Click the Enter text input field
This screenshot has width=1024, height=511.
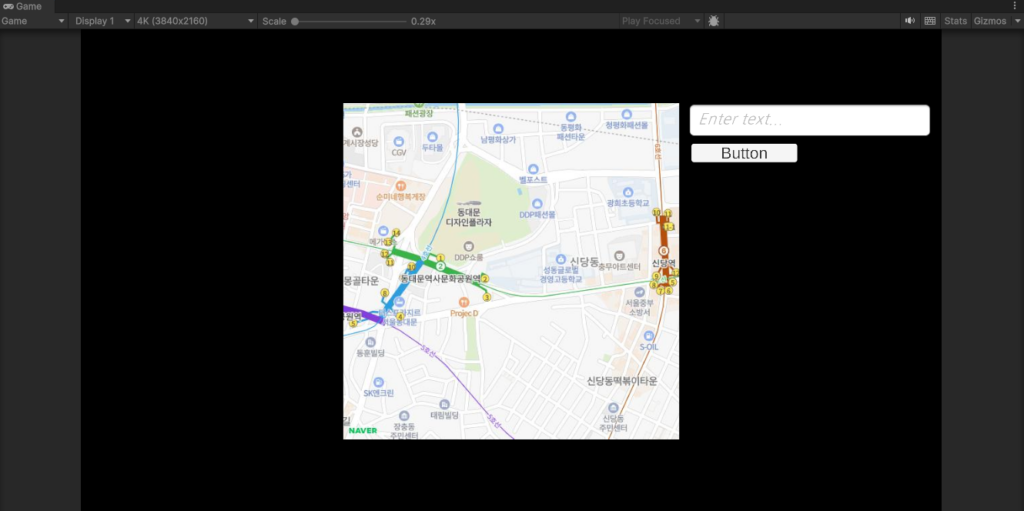[x=810, y=120]
